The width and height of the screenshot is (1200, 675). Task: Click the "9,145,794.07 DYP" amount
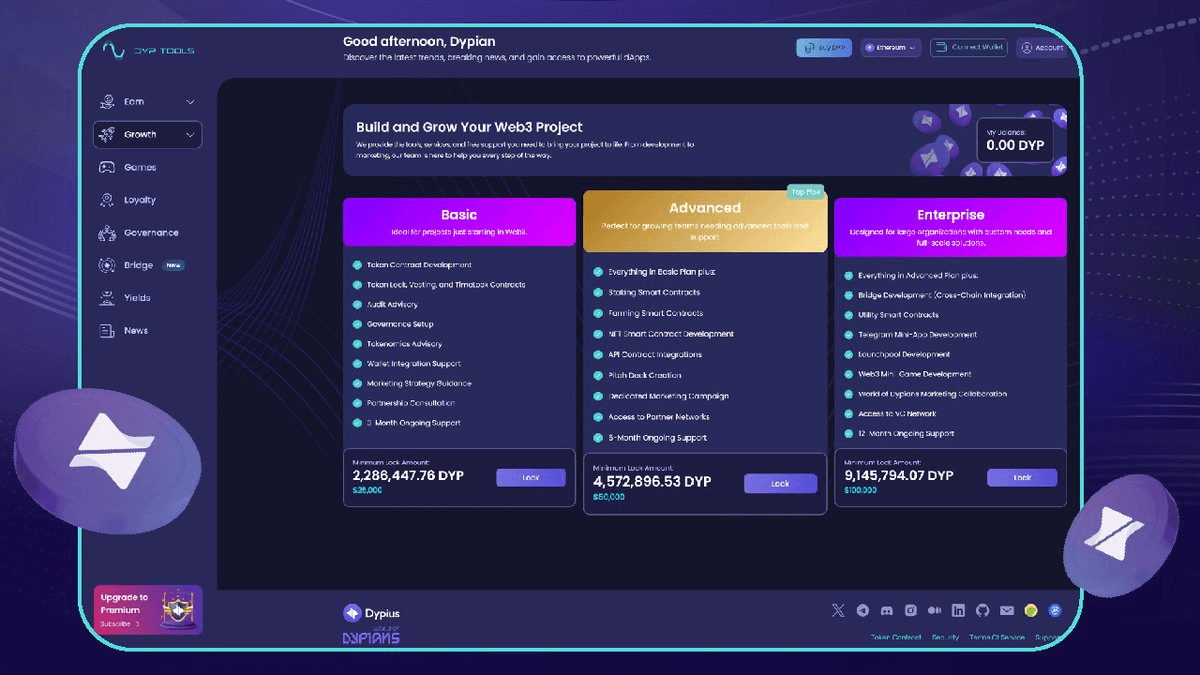(899, 476)
